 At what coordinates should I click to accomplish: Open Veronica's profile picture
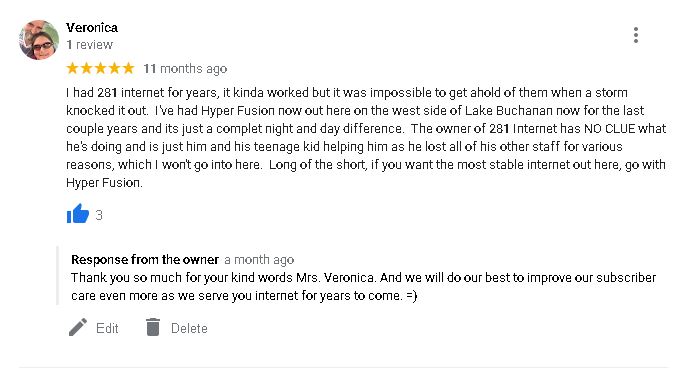(x=39, y=40)
